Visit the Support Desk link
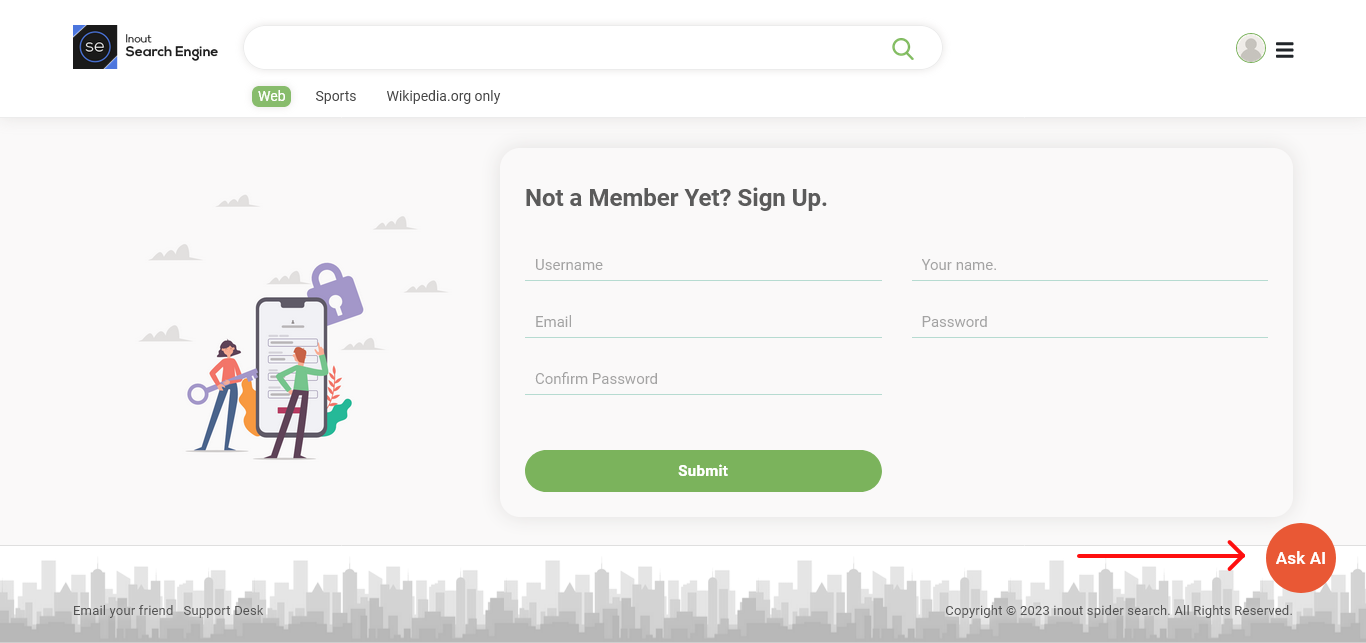 point(224,611)
